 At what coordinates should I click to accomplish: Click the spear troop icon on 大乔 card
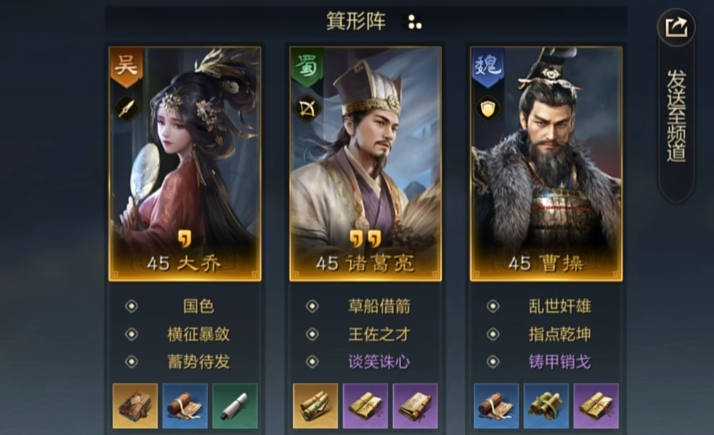126,108
